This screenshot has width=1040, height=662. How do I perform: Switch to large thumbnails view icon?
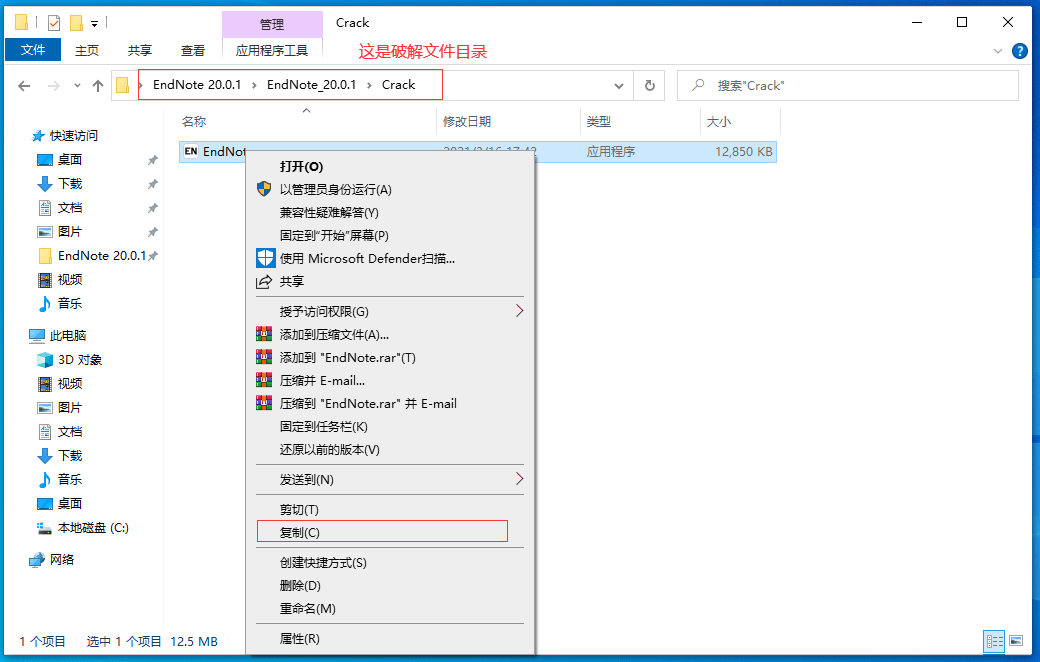(x=1016, y=641)
